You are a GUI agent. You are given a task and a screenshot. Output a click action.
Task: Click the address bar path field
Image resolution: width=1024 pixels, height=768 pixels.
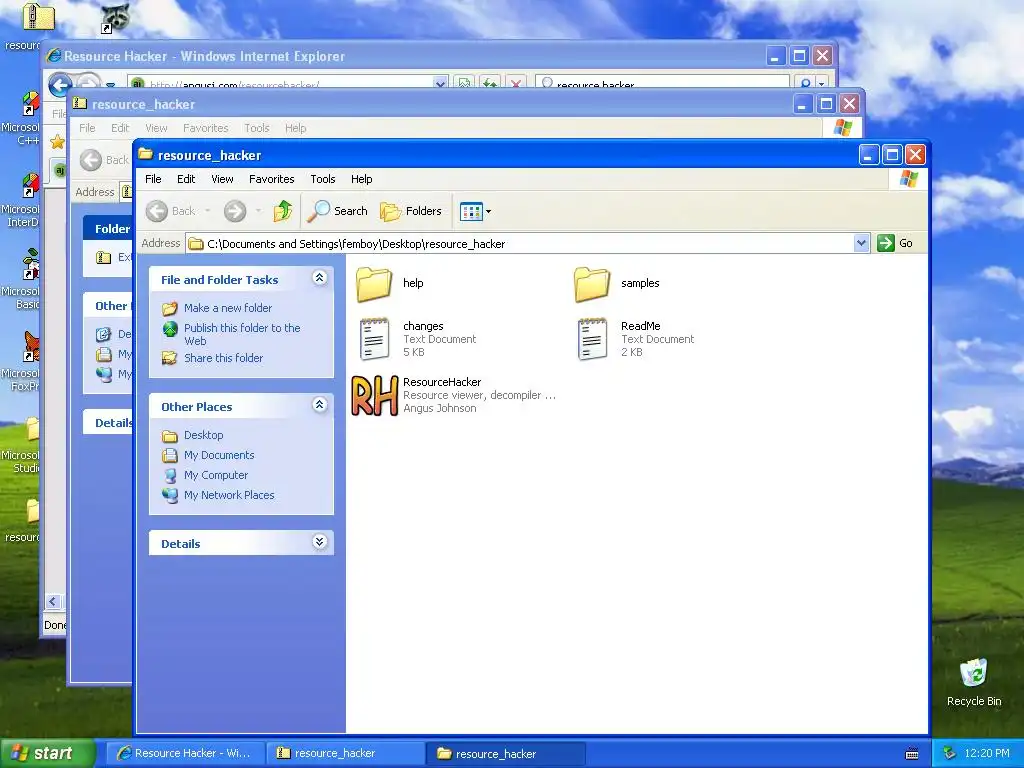[519, 244]
